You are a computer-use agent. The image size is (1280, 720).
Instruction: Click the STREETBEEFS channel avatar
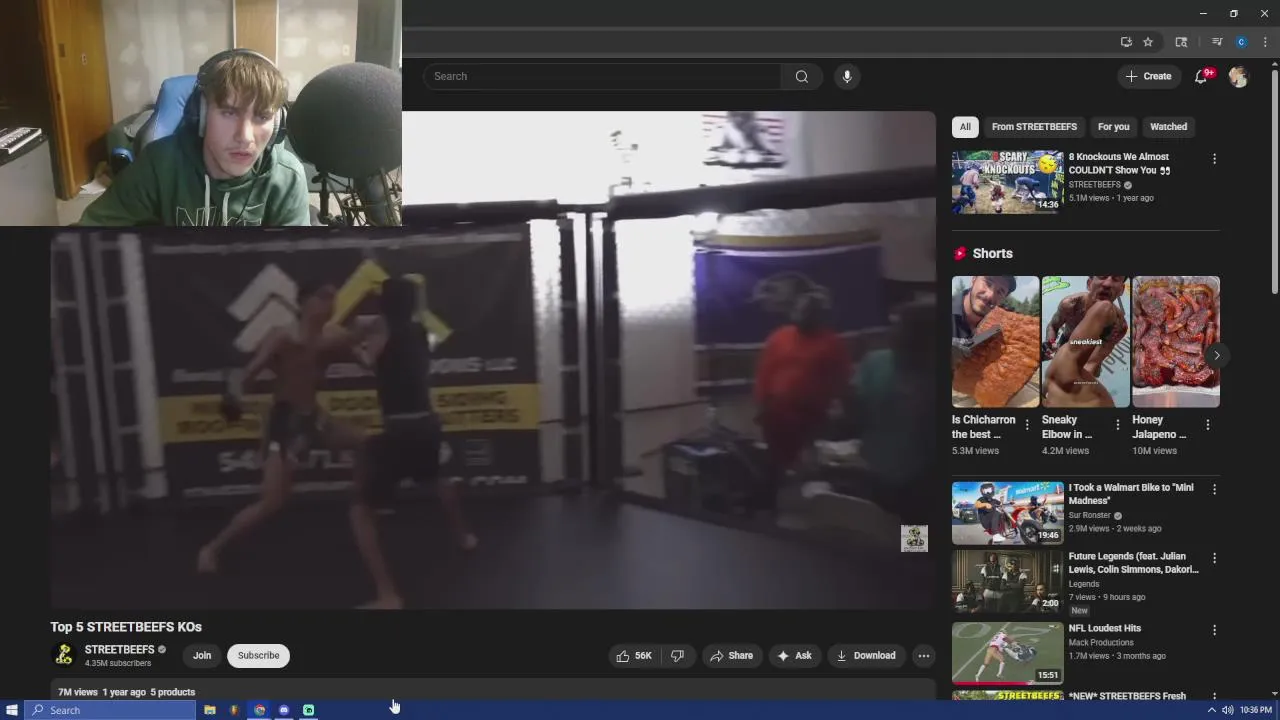[x=64, y=655]
